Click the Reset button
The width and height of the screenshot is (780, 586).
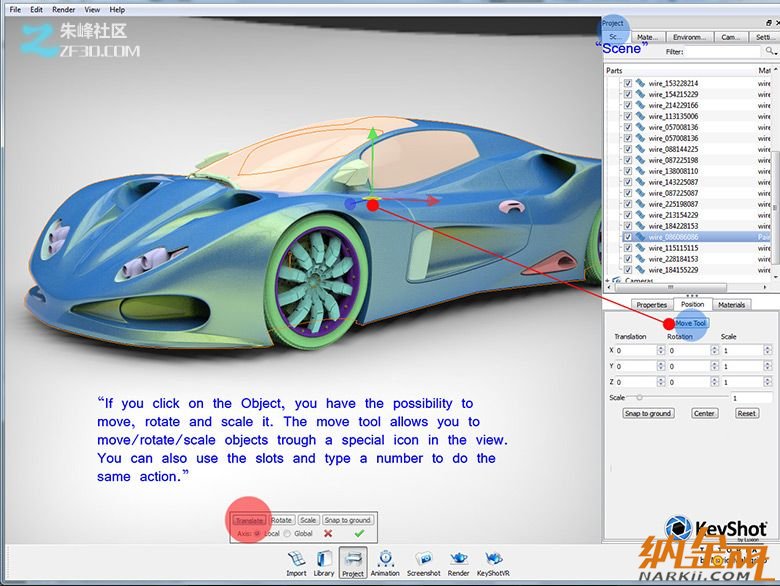coord(747,413)
